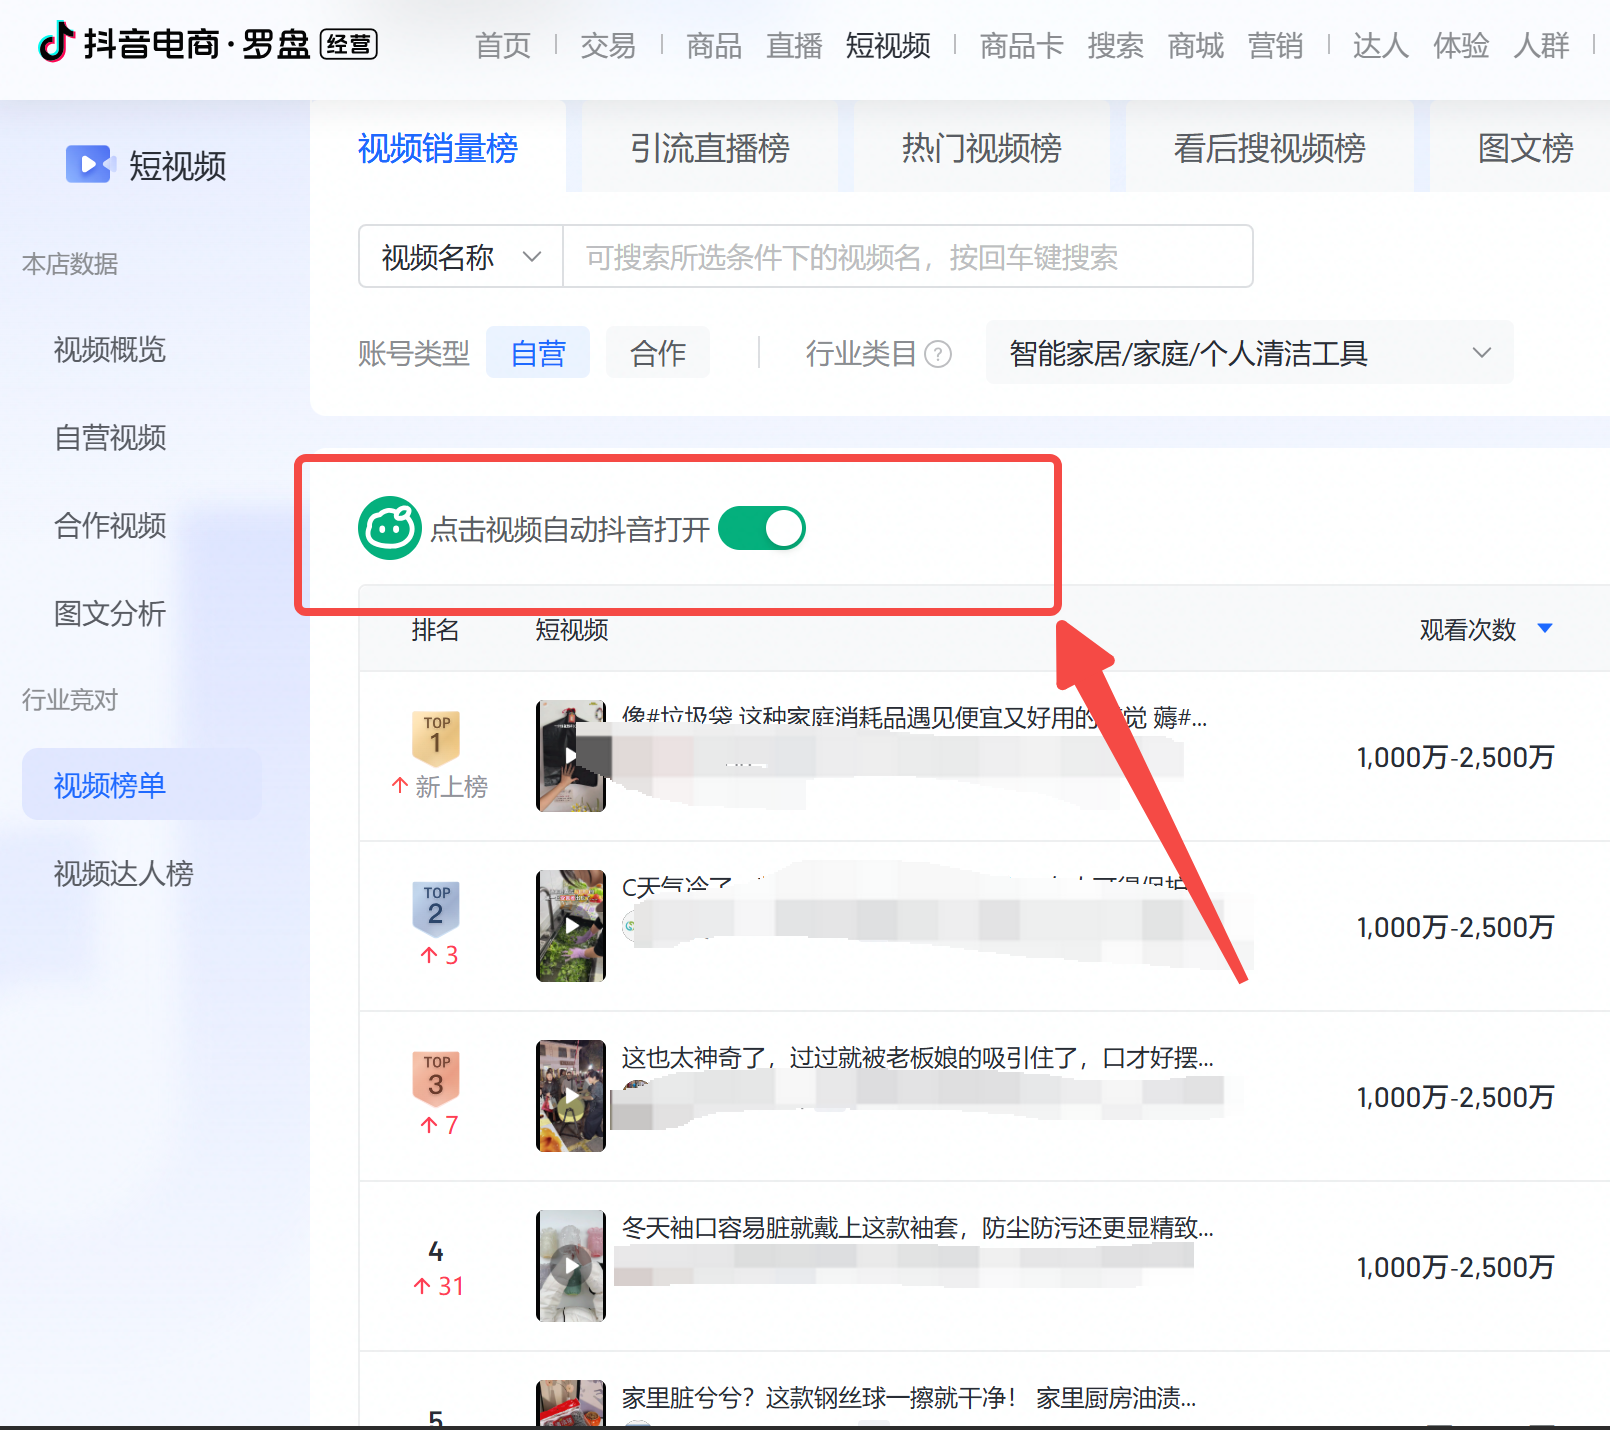Go to 视频达人榜 in sidebar

click(x=124, y=873)
